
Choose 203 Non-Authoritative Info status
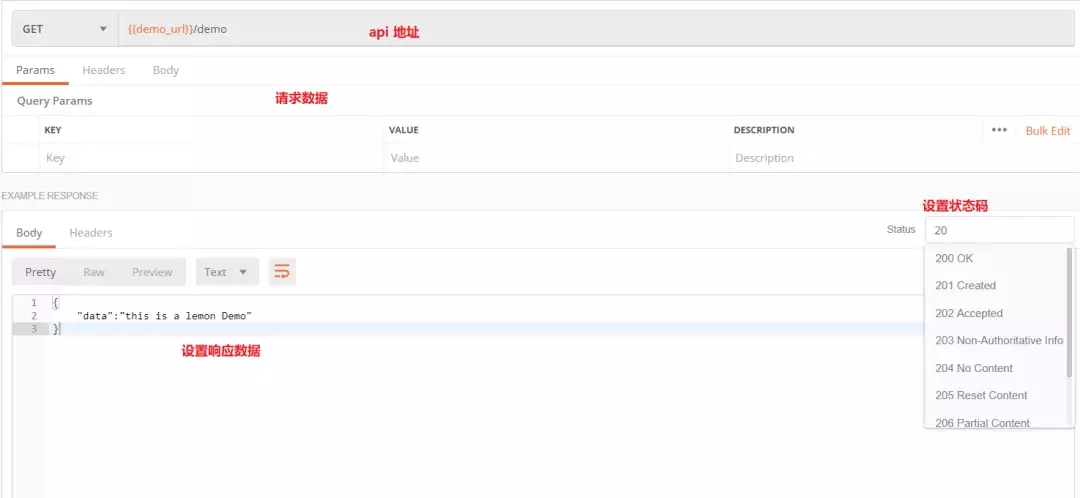(x=995, y=340)
